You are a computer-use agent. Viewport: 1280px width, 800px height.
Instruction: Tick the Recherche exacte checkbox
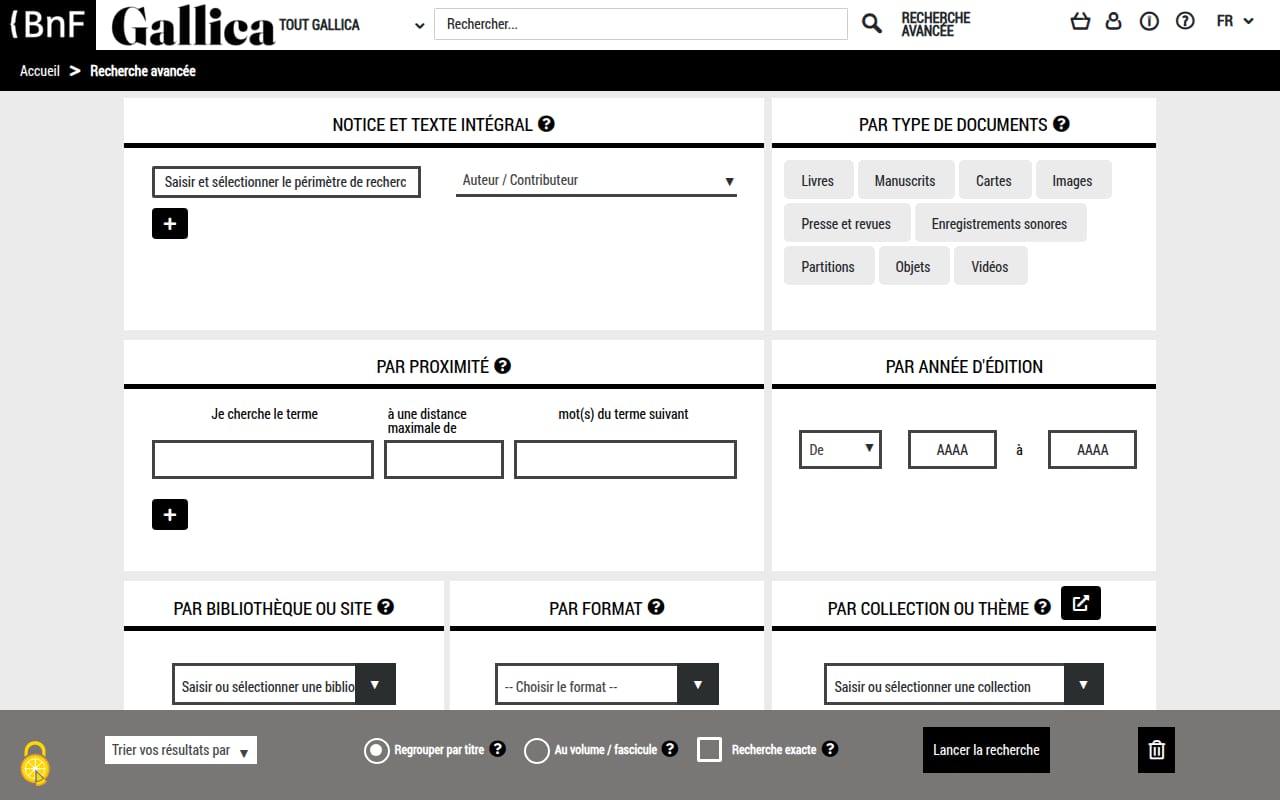[709, 749]
